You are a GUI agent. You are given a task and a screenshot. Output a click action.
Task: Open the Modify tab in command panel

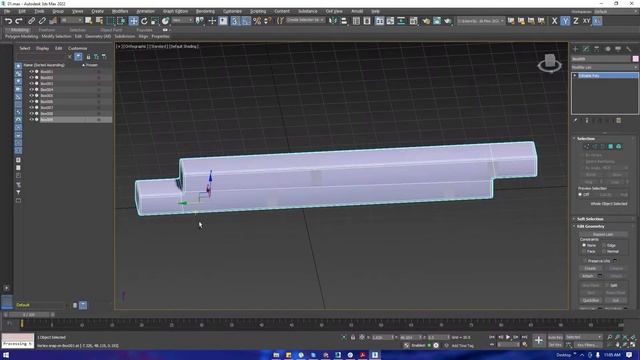coord(586,49)
